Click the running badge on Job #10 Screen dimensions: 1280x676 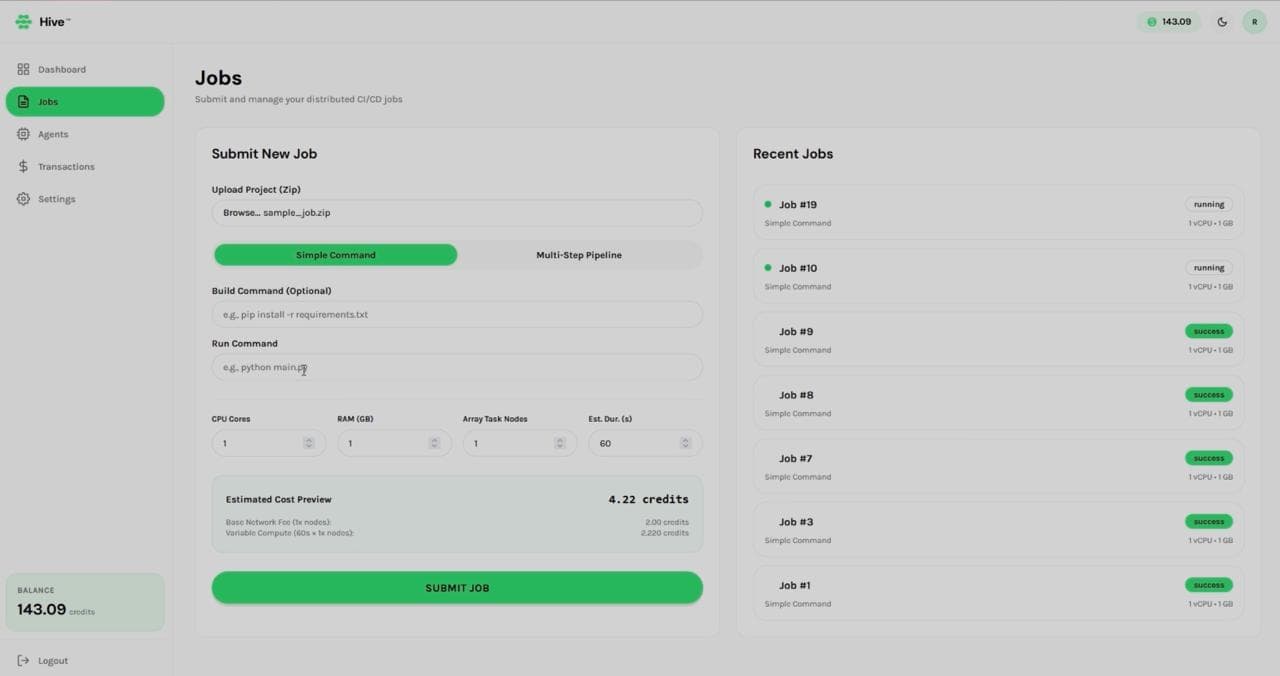pyautogui.click(x=1208, y=268)
